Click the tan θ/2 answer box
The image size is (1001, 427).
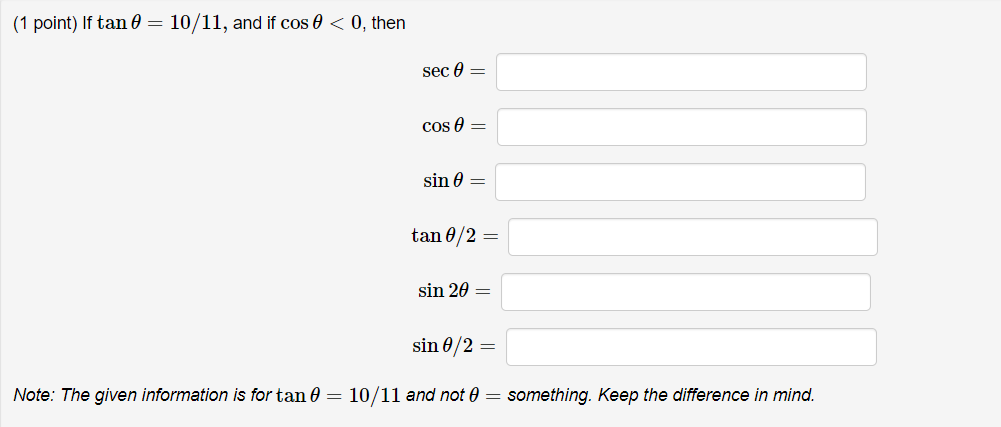693,237
